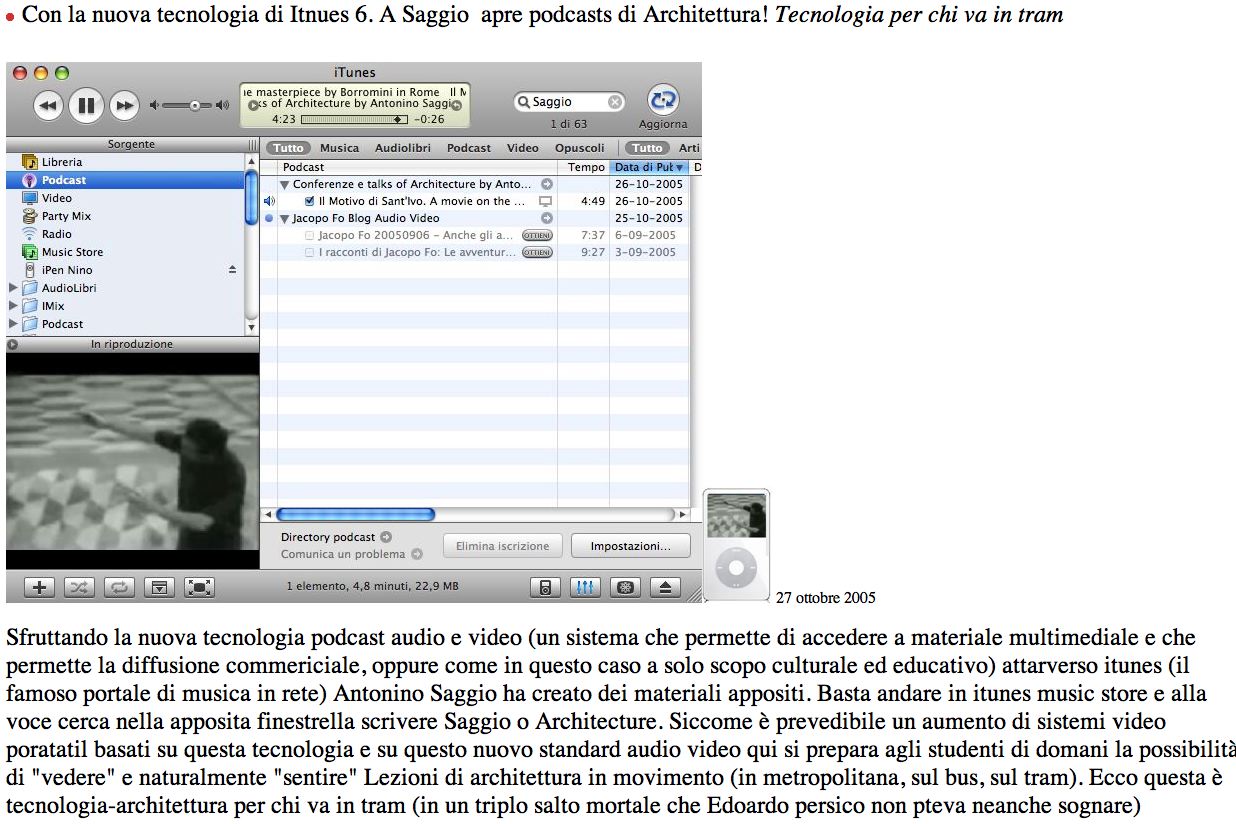
Task: Adjust the volume slider knob
Action: (x=195, y=105)
